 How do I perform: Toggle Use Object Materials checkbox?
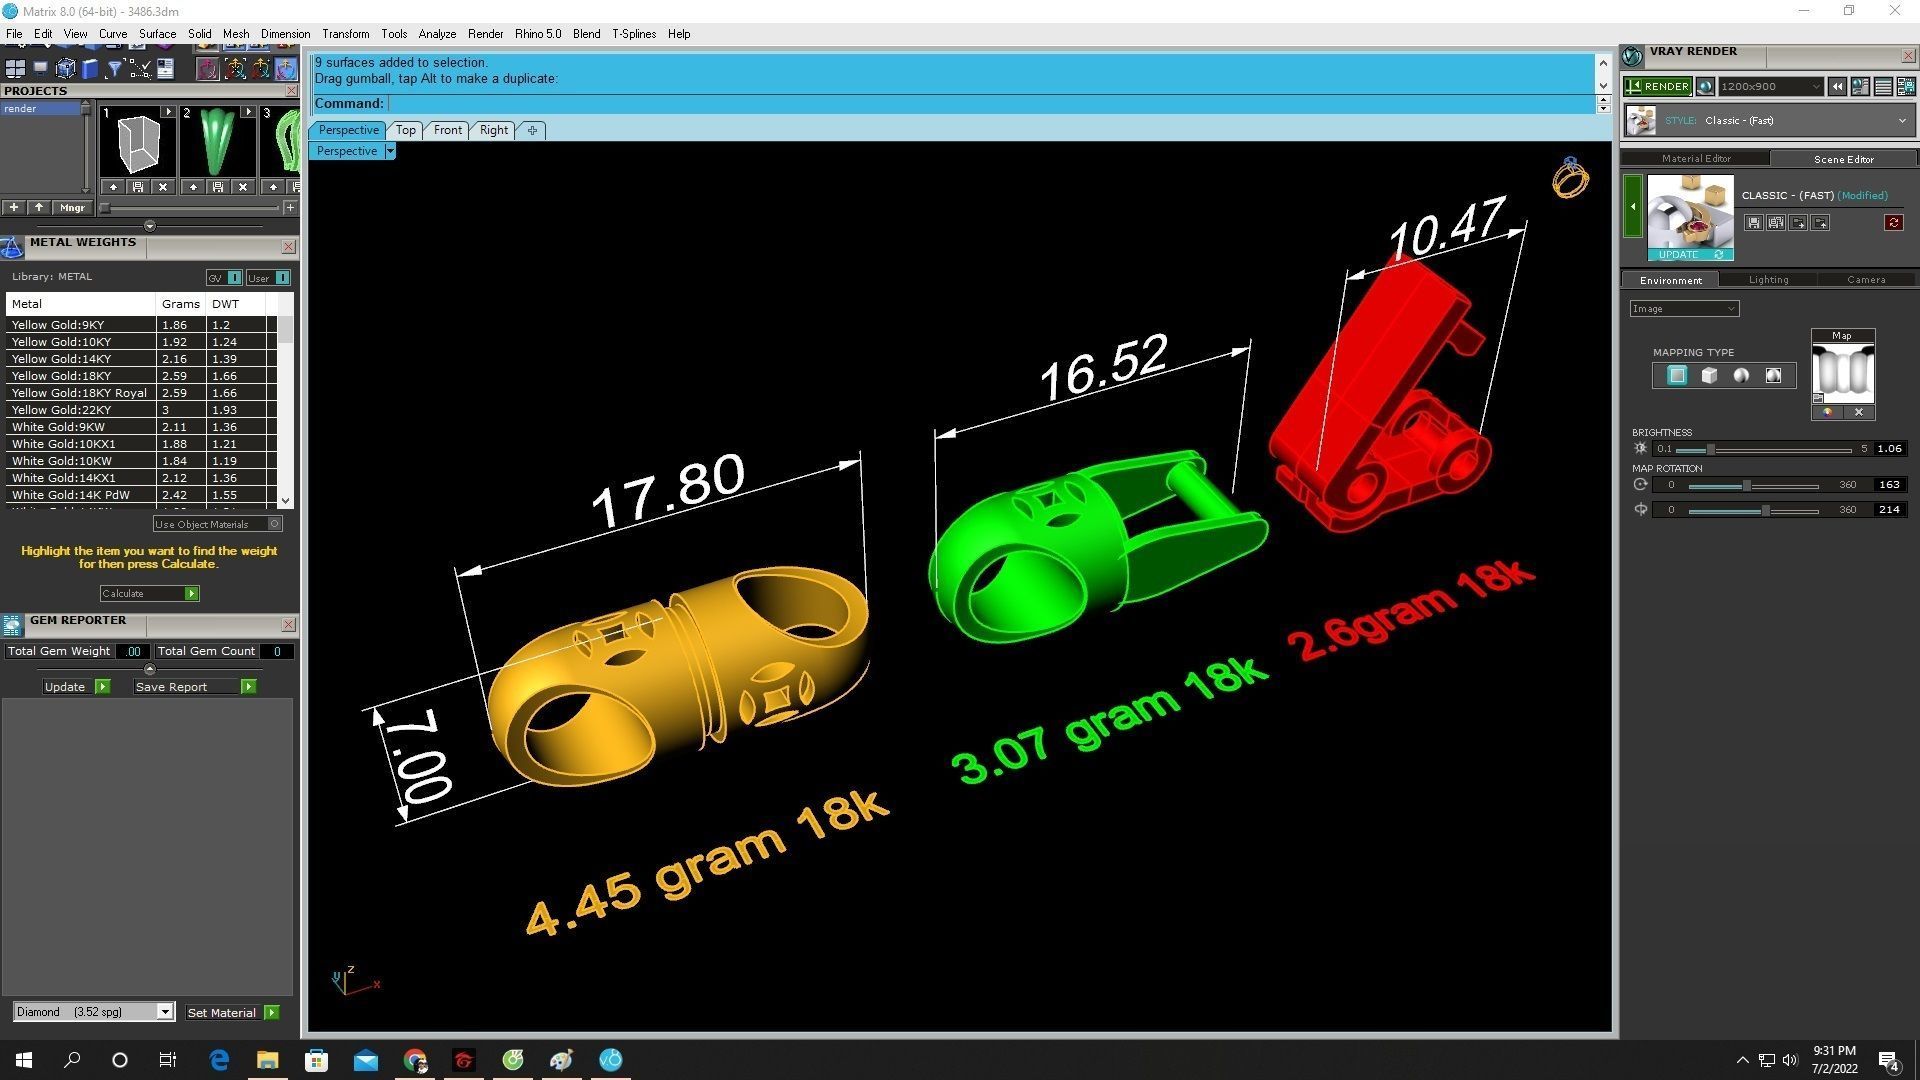coord(275,524)
